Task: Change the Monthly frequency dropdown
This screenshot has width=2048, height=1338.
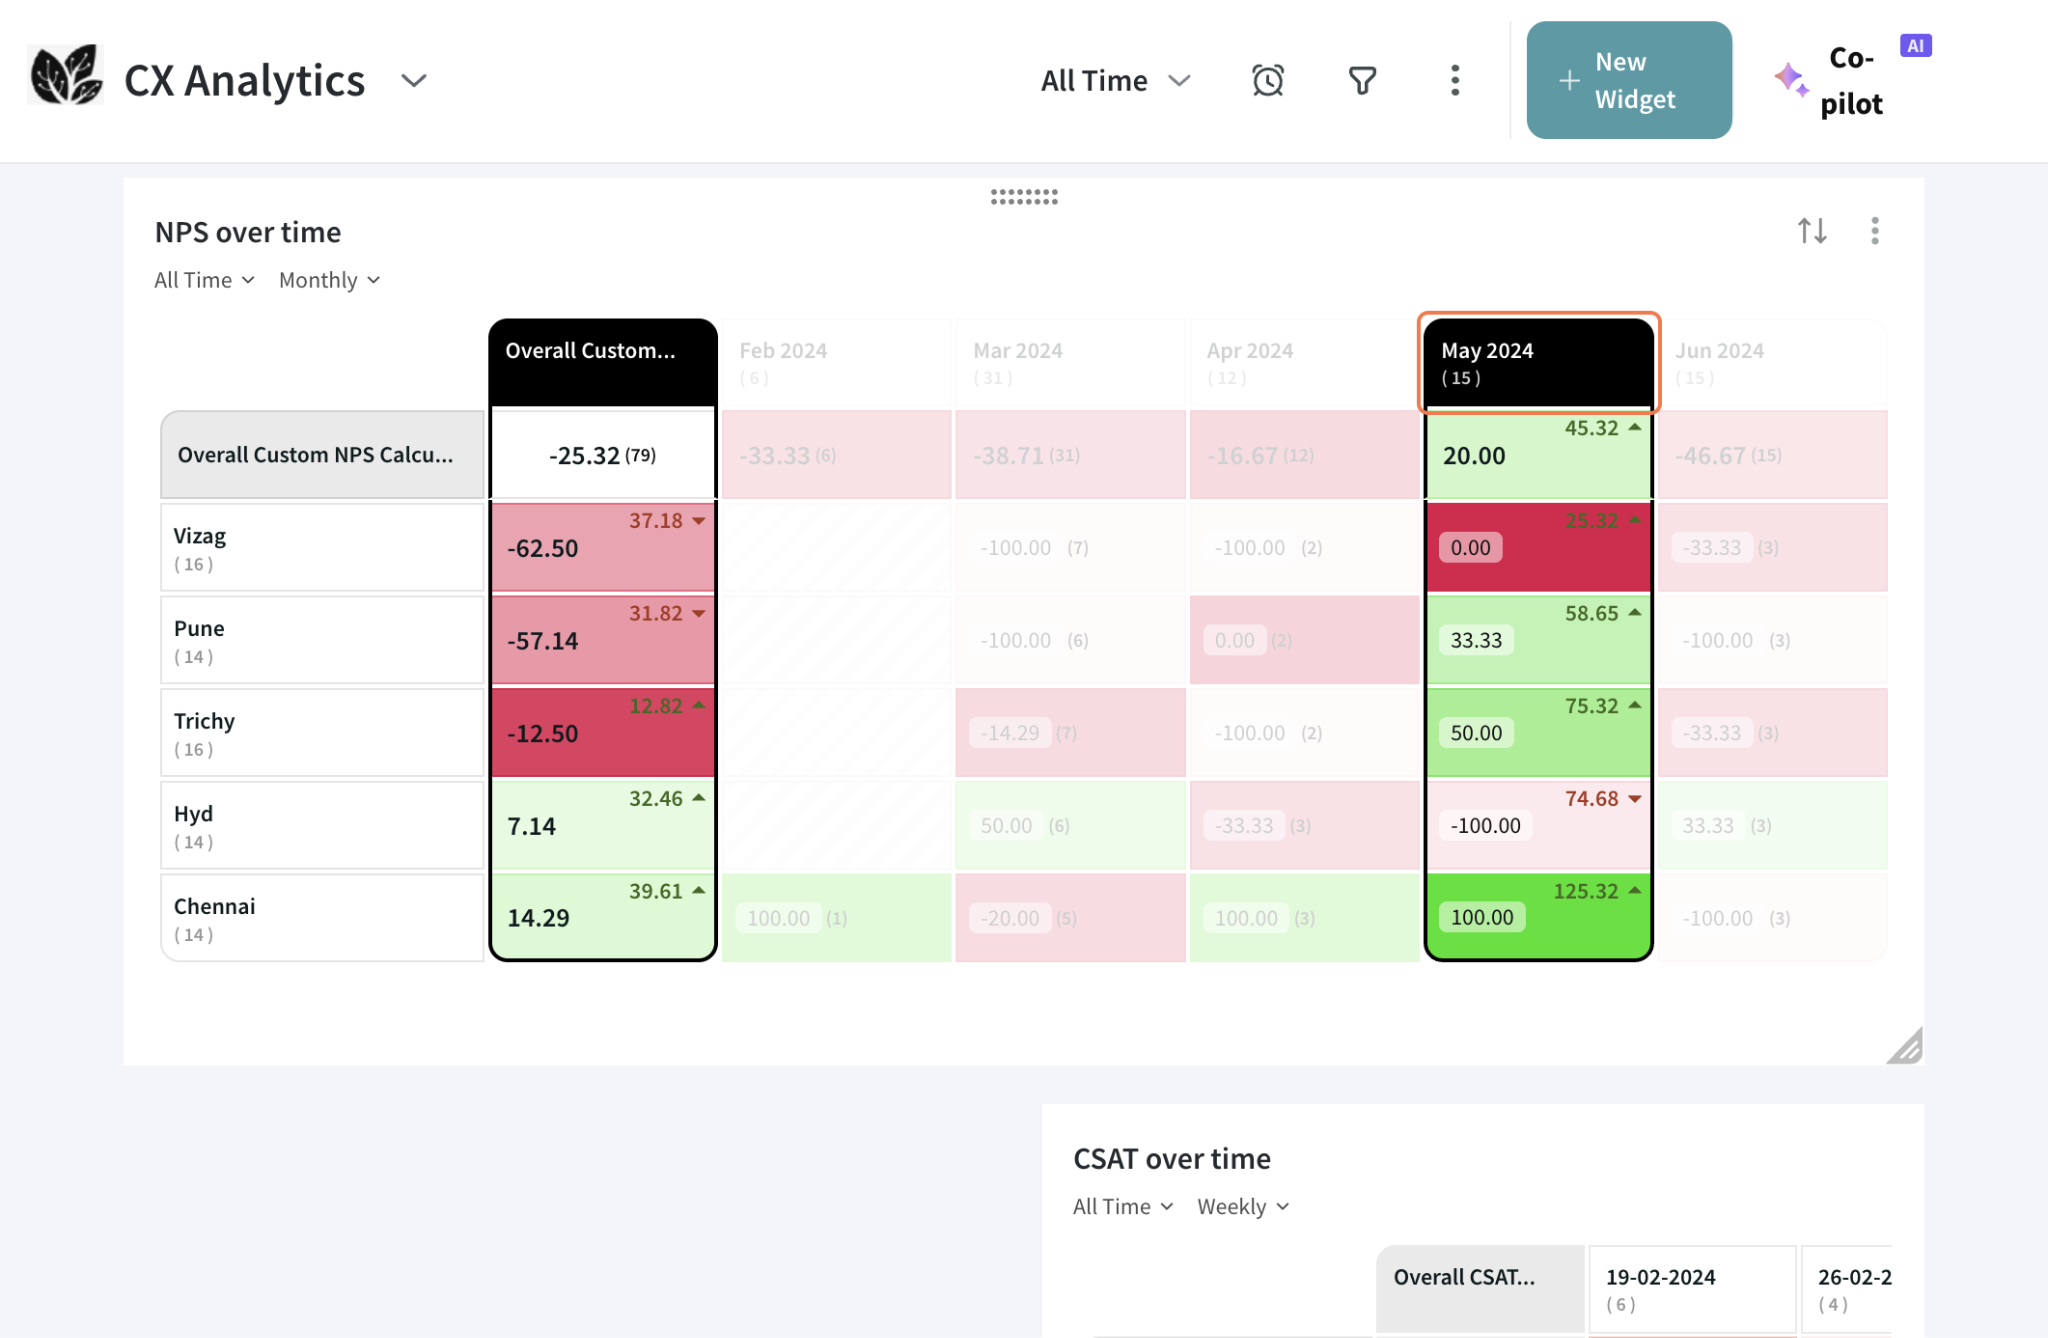Action: click(x=329, y=280)
